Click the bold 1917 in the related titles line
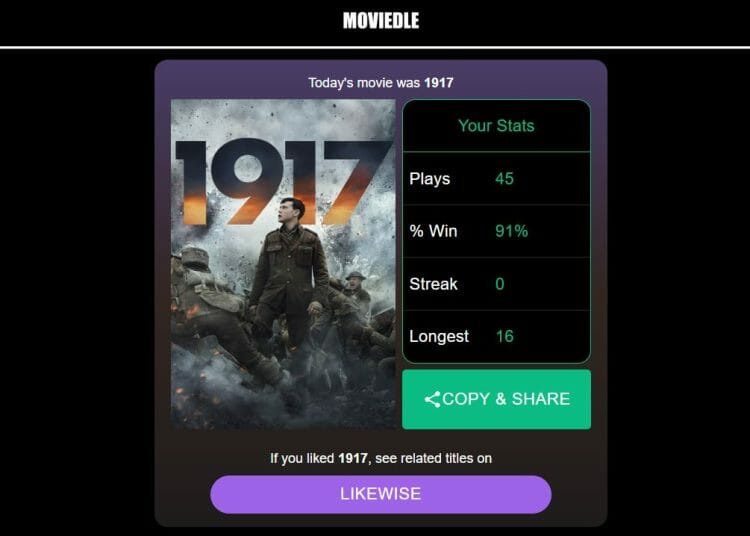Viewport: 750px width, 536px height. (353, 459)
